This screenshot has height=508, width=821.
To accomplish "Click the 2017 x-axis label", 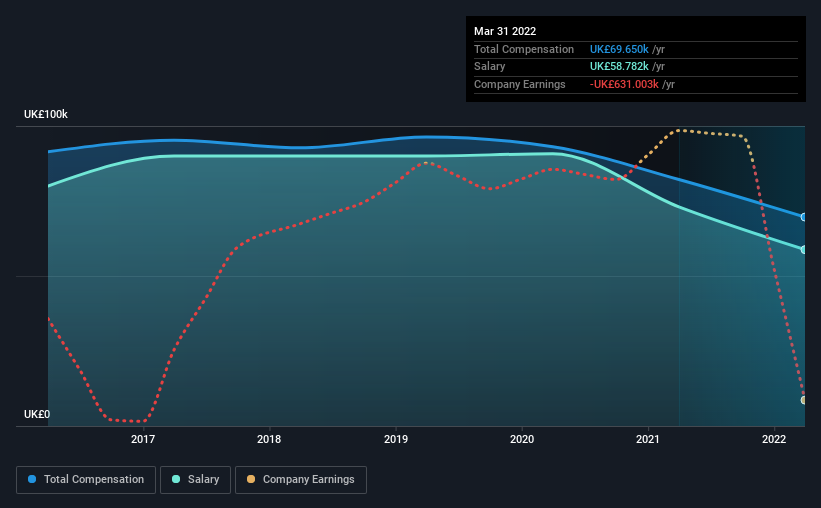I will pyautogui.click(x=143, y=439).
